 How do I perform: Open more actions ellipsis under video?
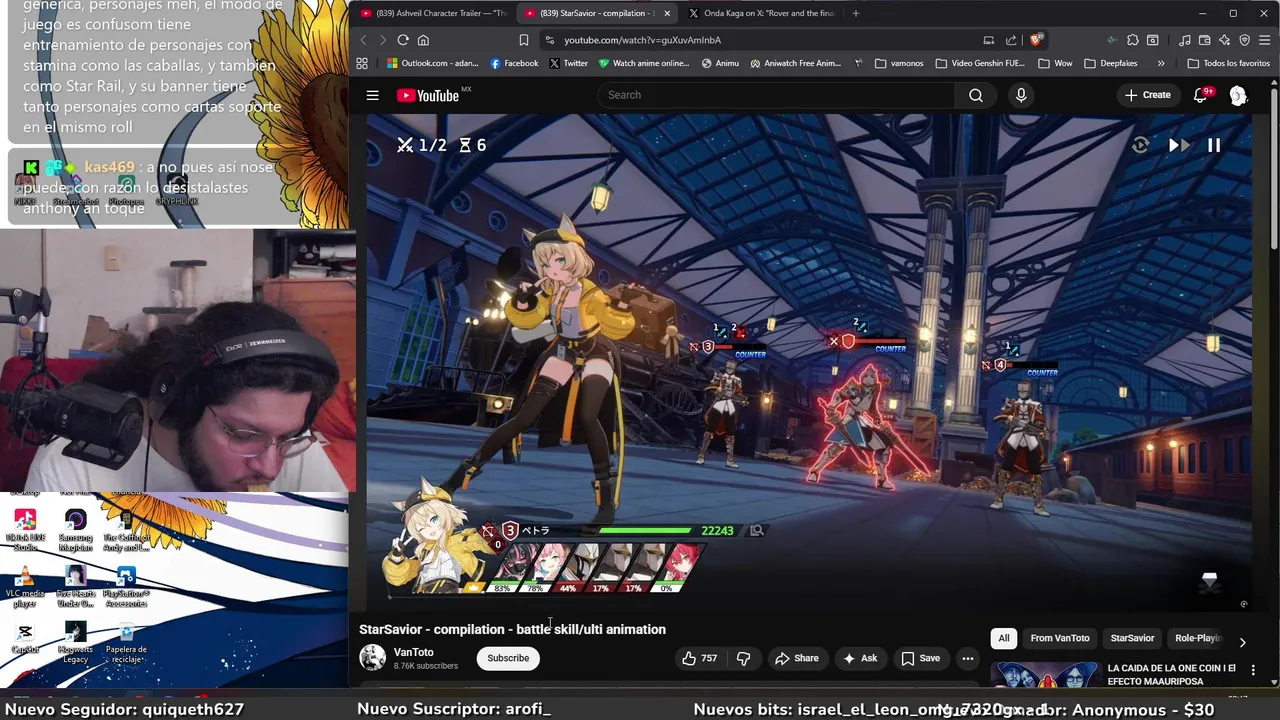tap(967, 658)
